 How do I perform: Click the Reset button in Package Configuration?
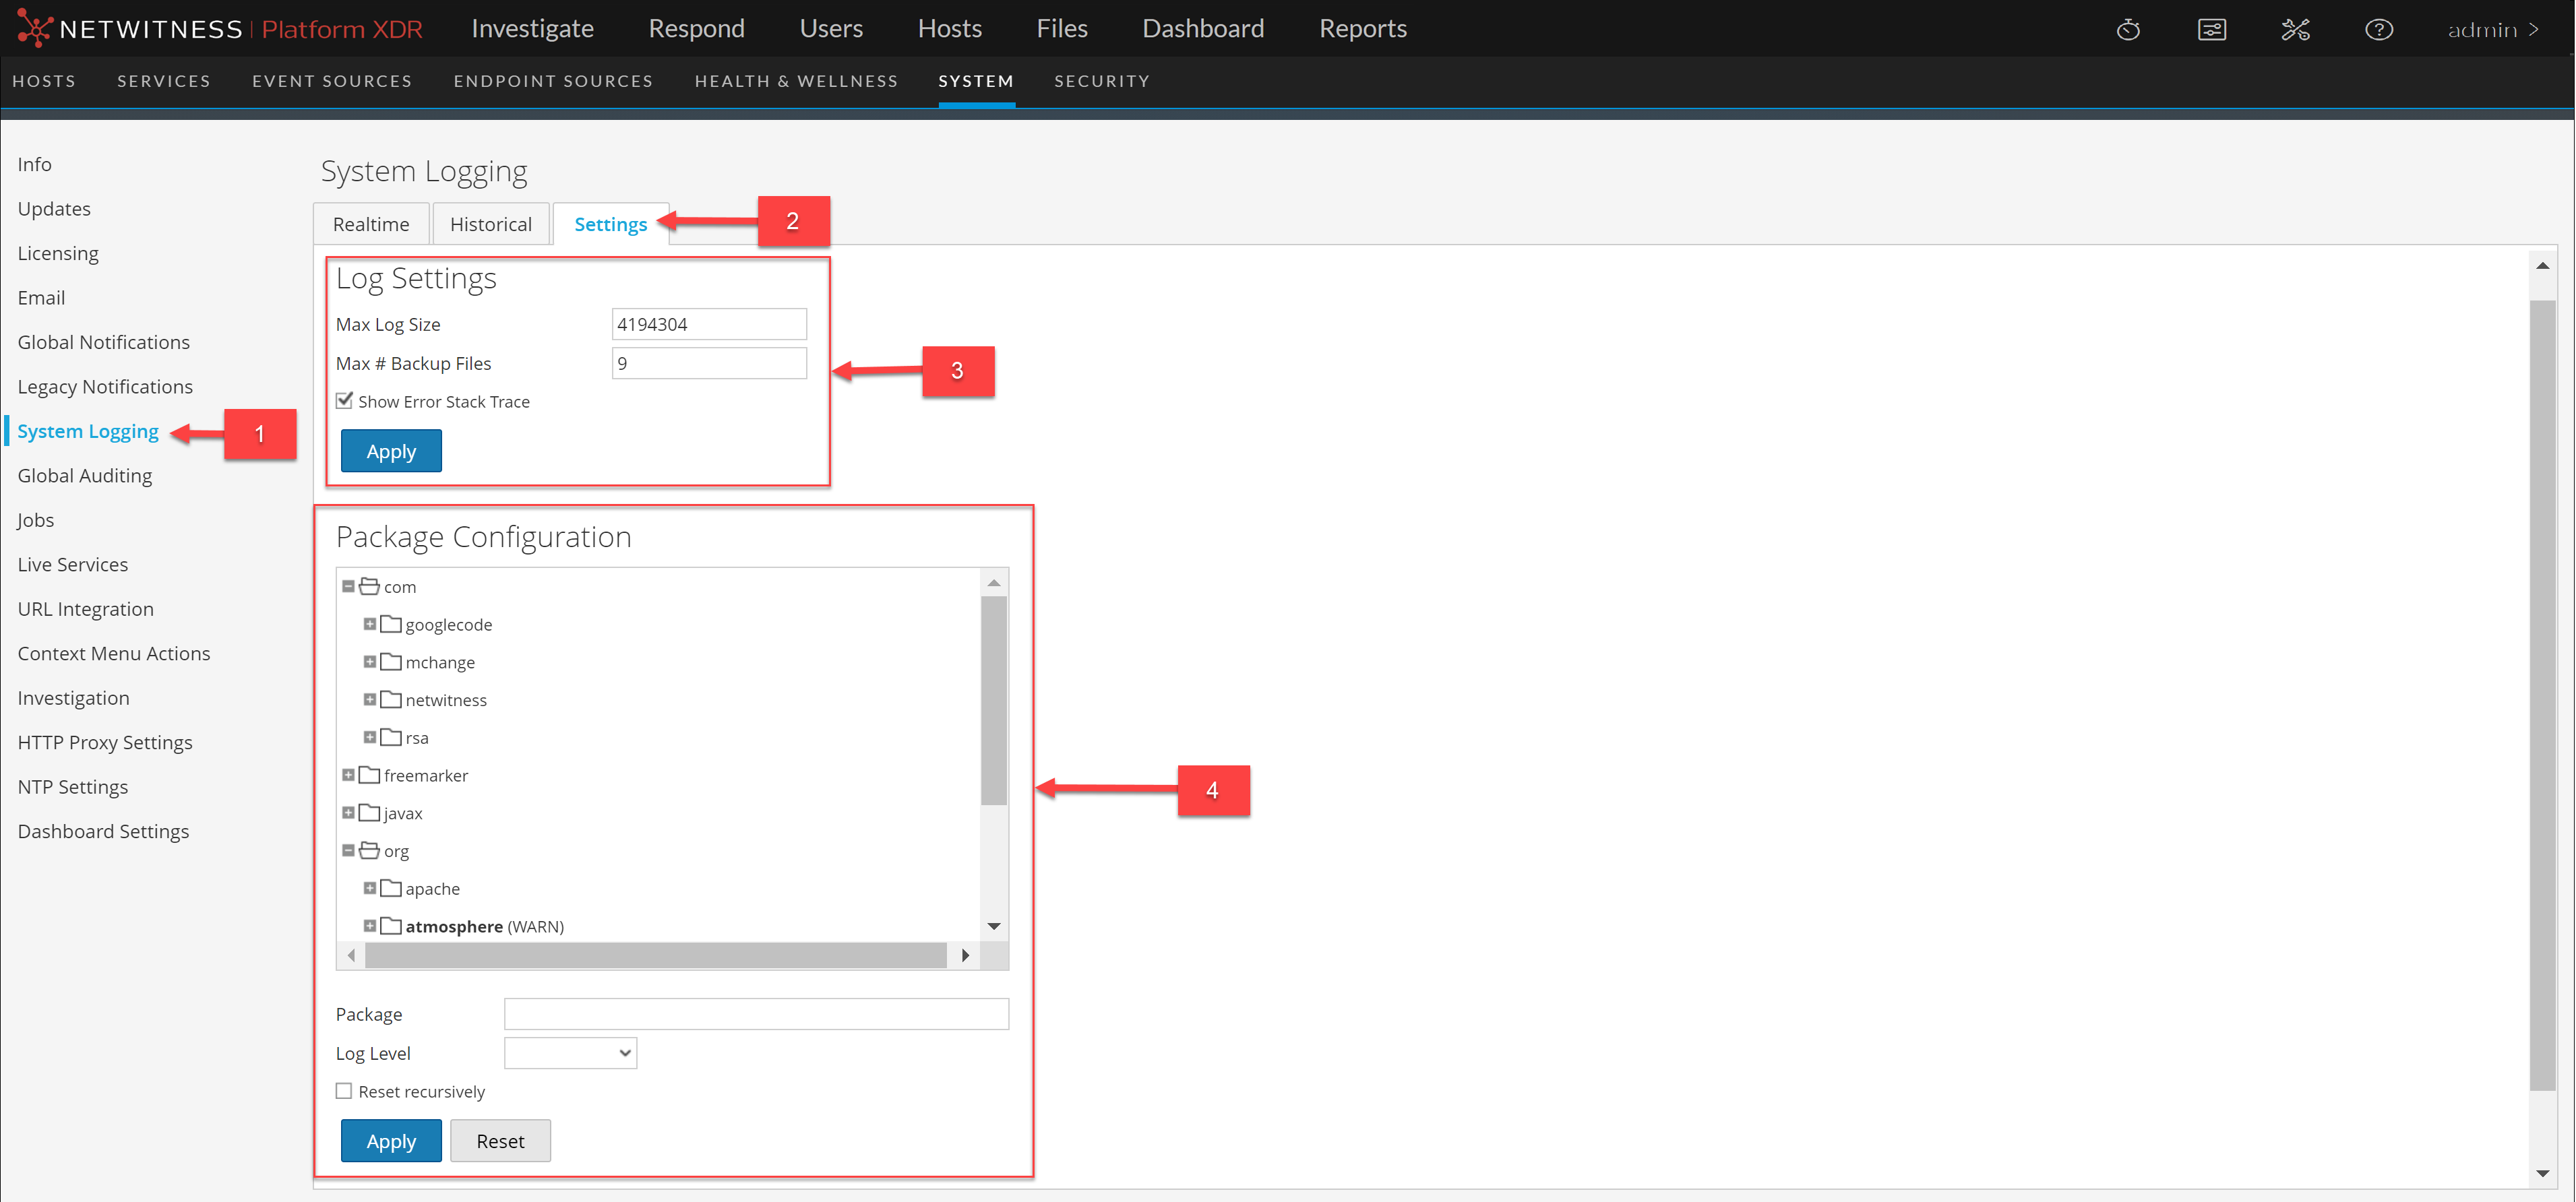click(500, 1141)
